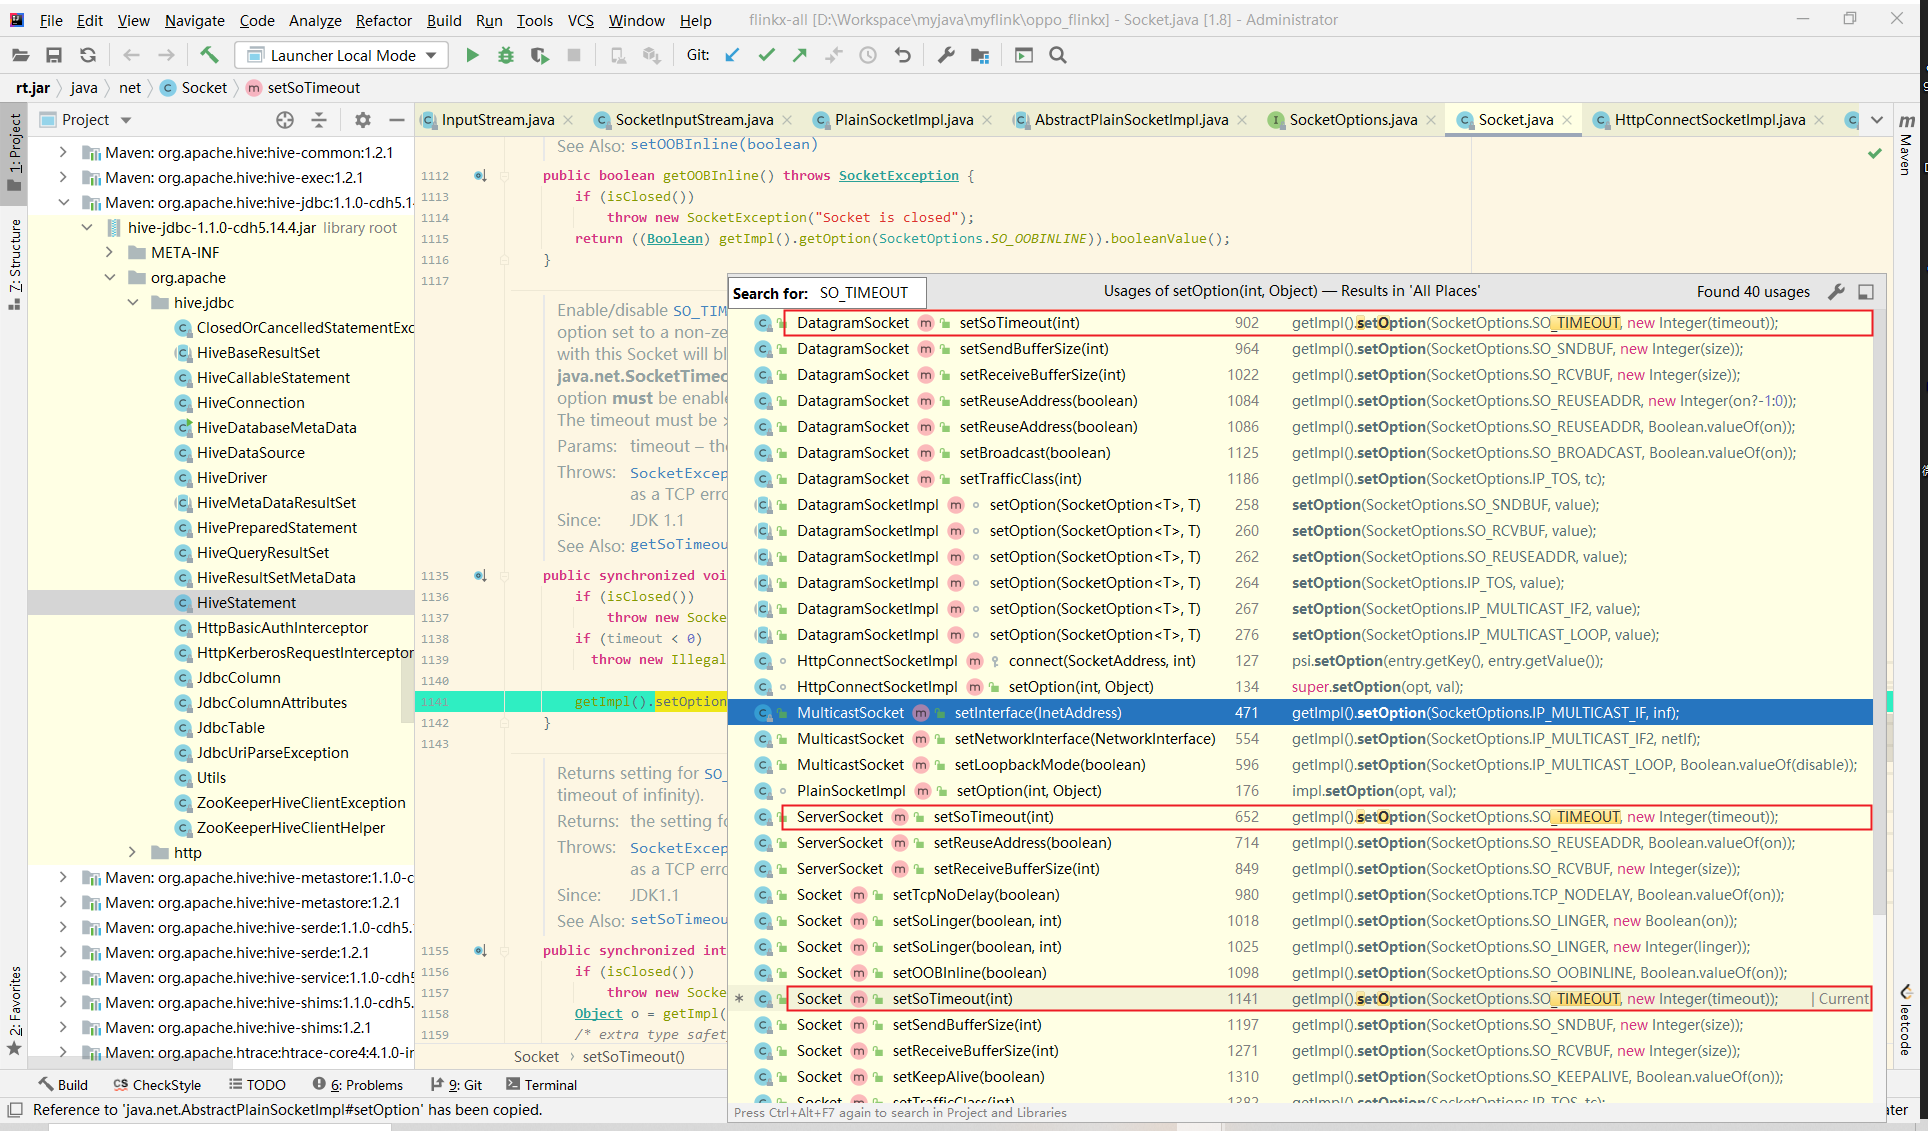Open Project panel gear options
Image resolution: width=1928 pixels, height=1131 pixels.
(x=363, y=120)
